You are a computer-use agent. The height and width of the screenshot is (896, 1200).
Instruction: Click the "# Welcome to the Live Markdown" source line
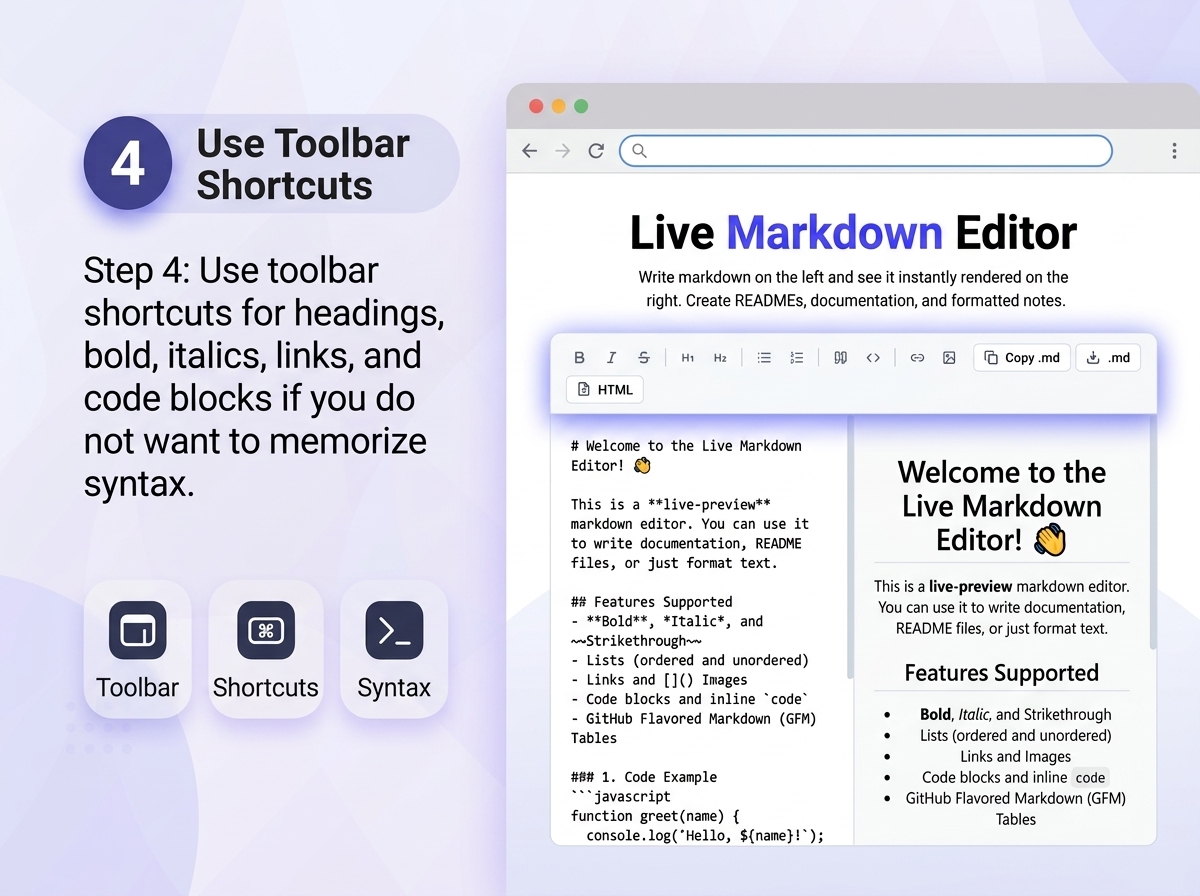pyautogui.click(x=686, y=446)
